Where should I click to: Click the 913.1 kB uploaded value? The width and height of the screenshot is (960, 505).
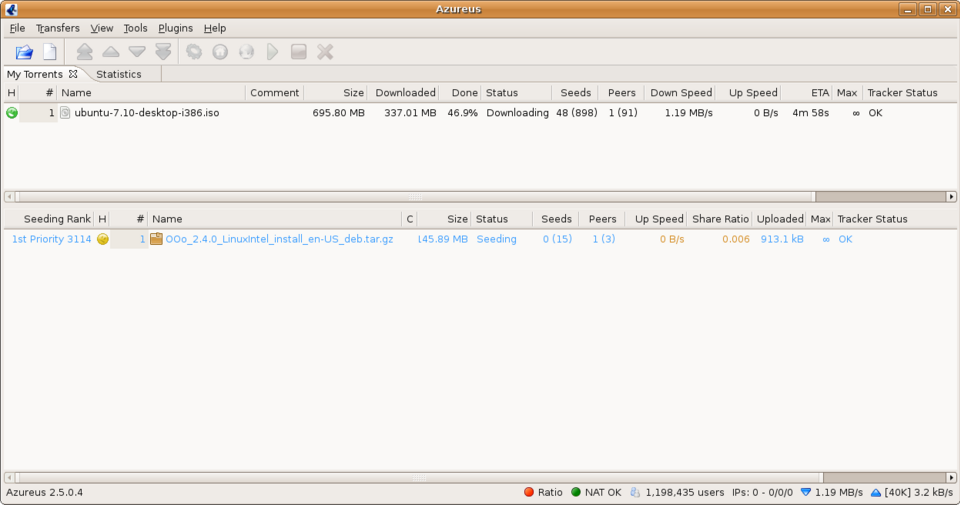(782, 239)
